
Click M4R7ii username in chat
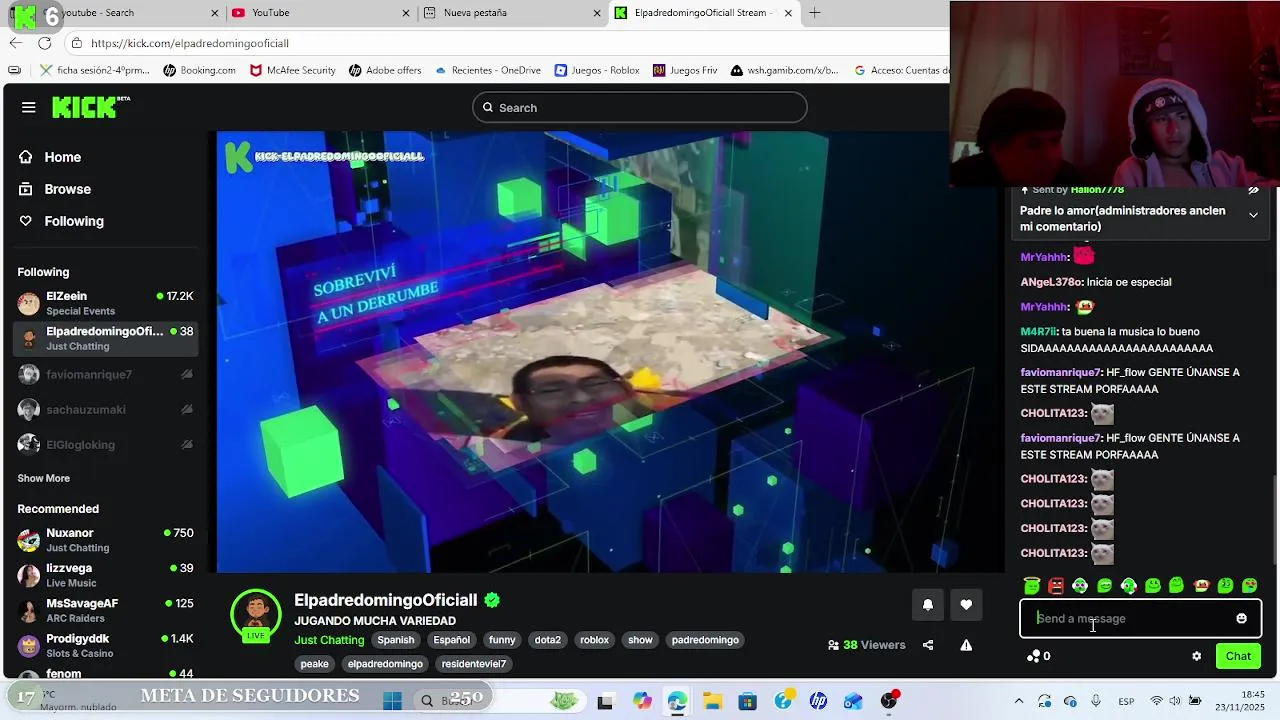pos(1038,332)
